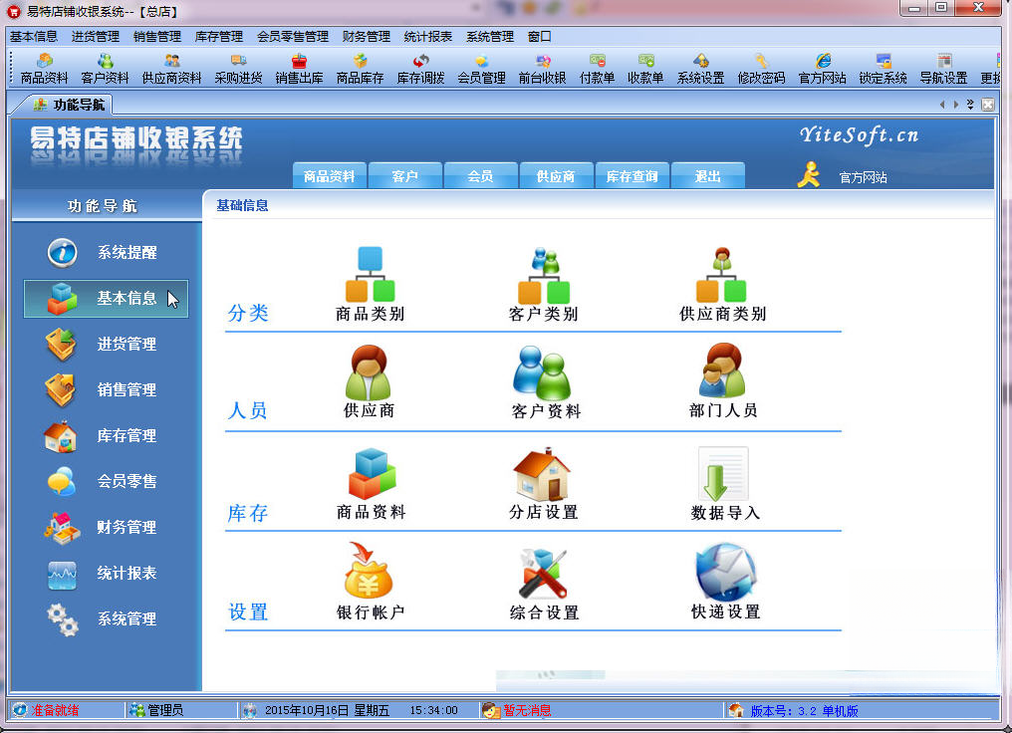
Task: Click 版本号: 3.2 单机版 status text
Action: pyautogui.click(x=804, y=711)
